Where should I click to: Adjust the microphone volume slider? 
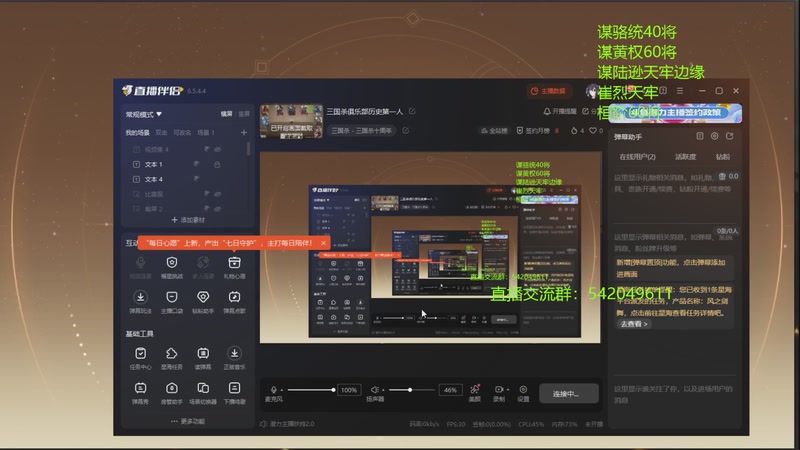click(311, 390)
